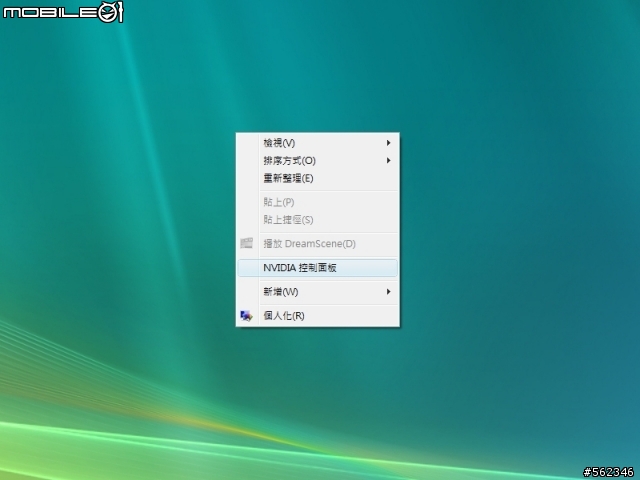640x480 pixels.
Task: Expand the arrow beside 檢視(V)
Action: (389, 143)
